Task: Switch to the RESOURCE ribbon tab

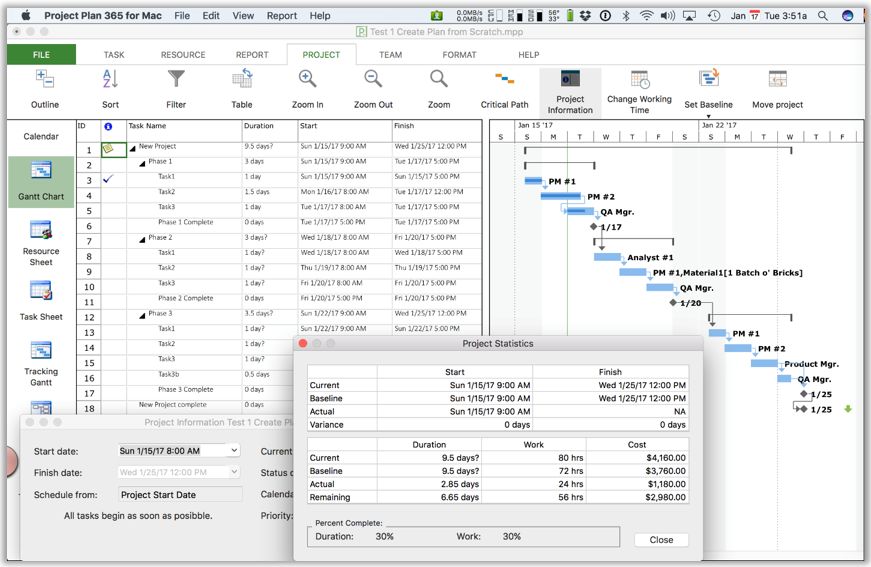Action: [x=183, y=54]
